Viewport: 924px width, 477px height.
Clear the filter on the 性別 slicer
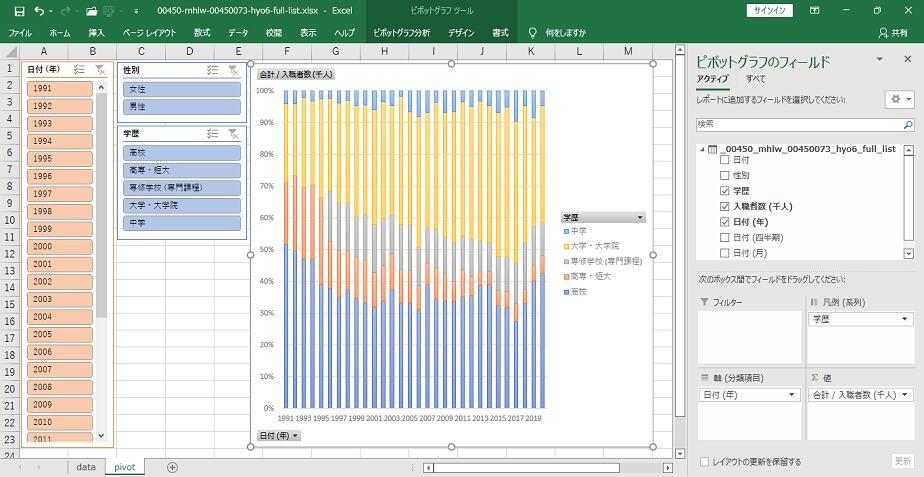click(232, 70)
